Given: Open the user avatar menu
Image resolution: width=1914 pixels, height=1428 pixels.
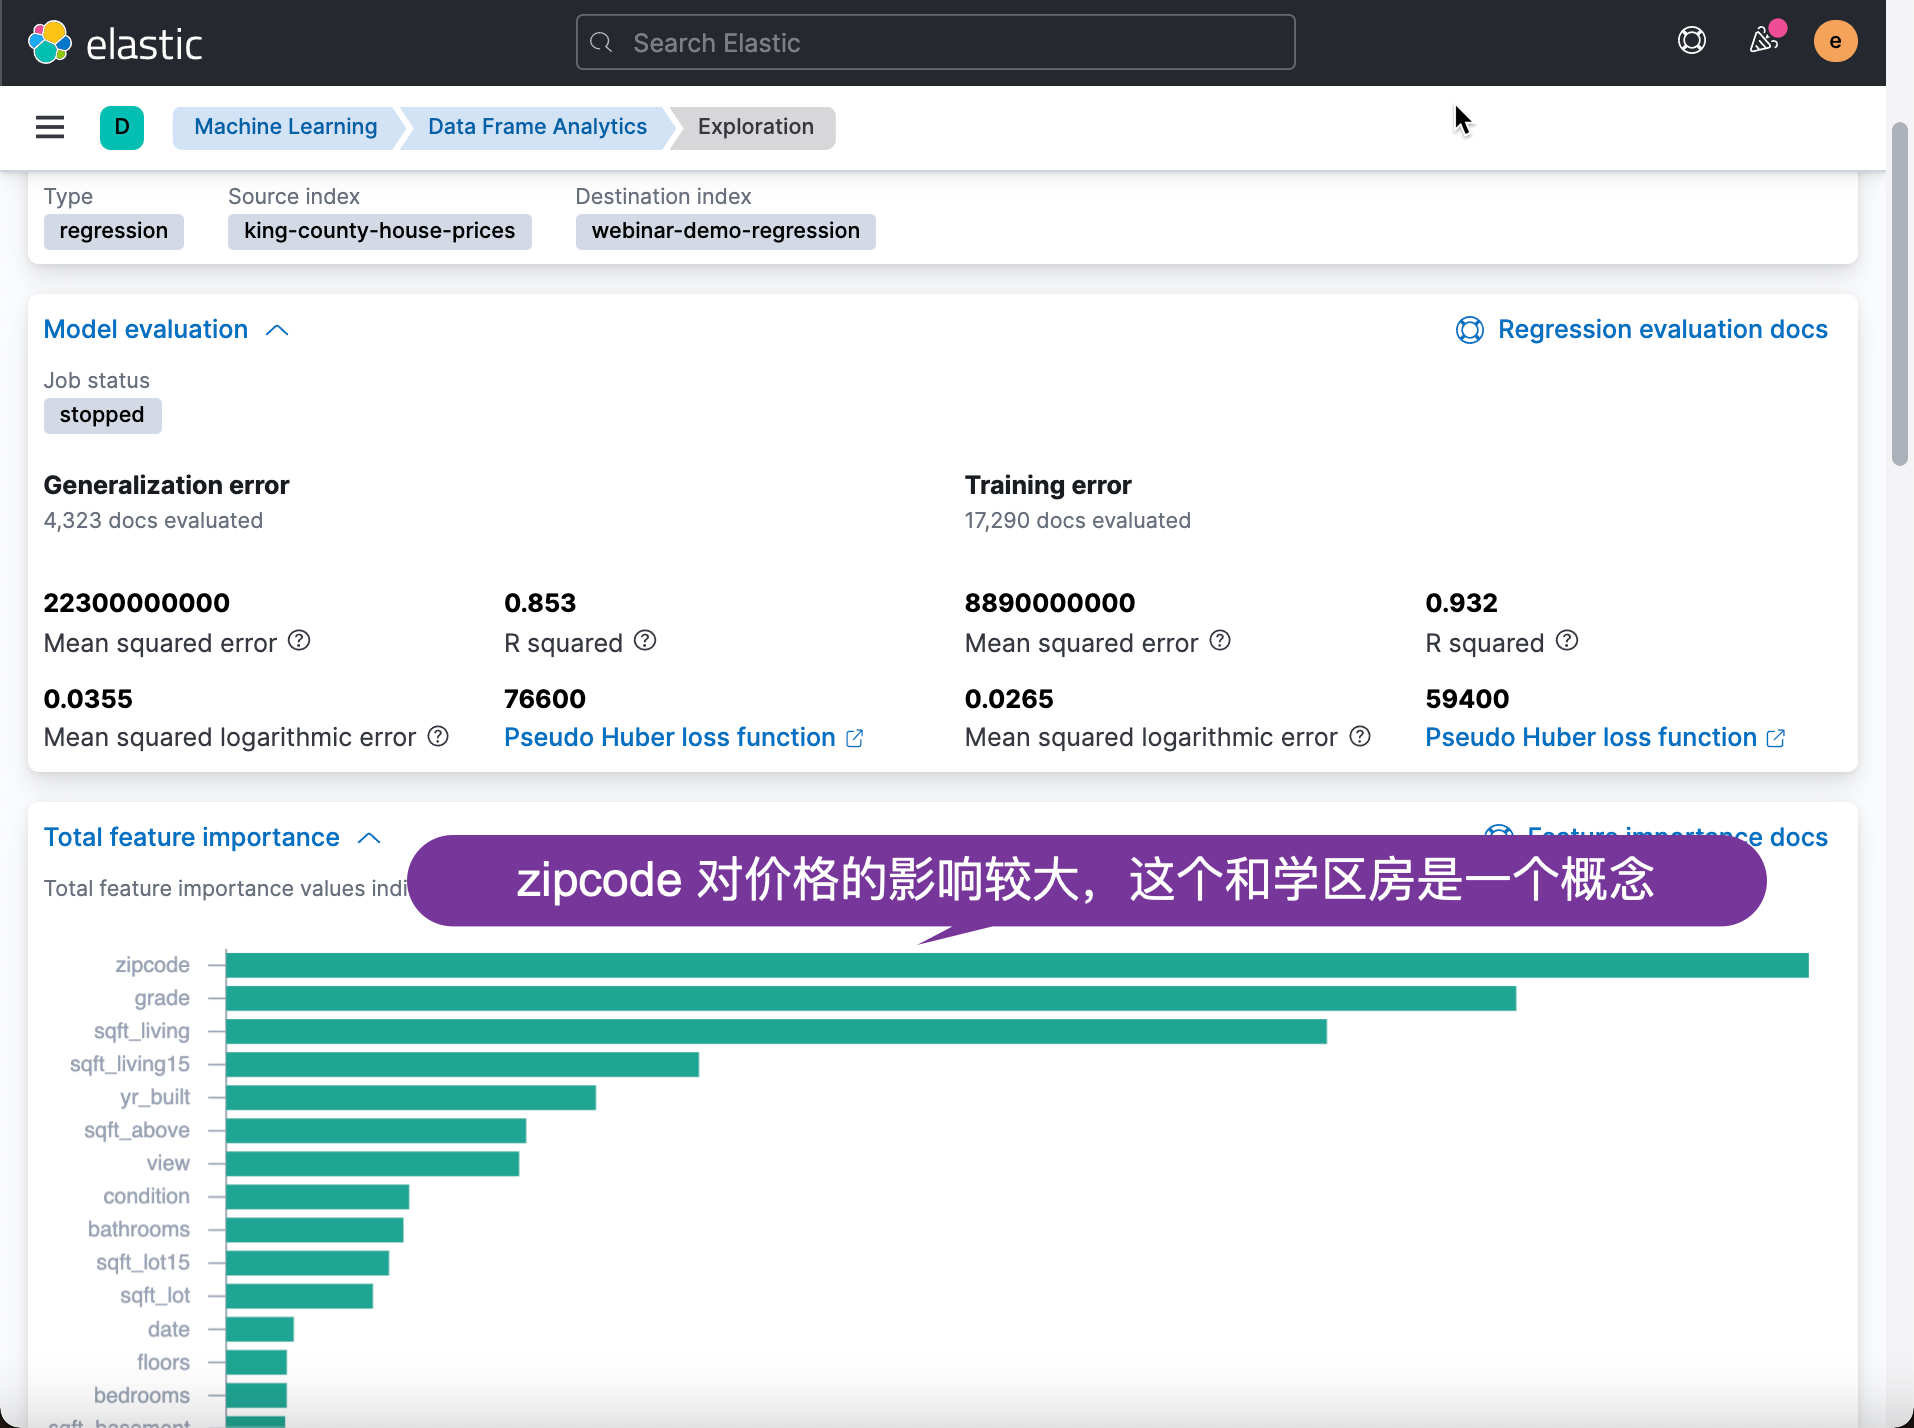Looking at the screenshot, I should [x=1836, y=41].
